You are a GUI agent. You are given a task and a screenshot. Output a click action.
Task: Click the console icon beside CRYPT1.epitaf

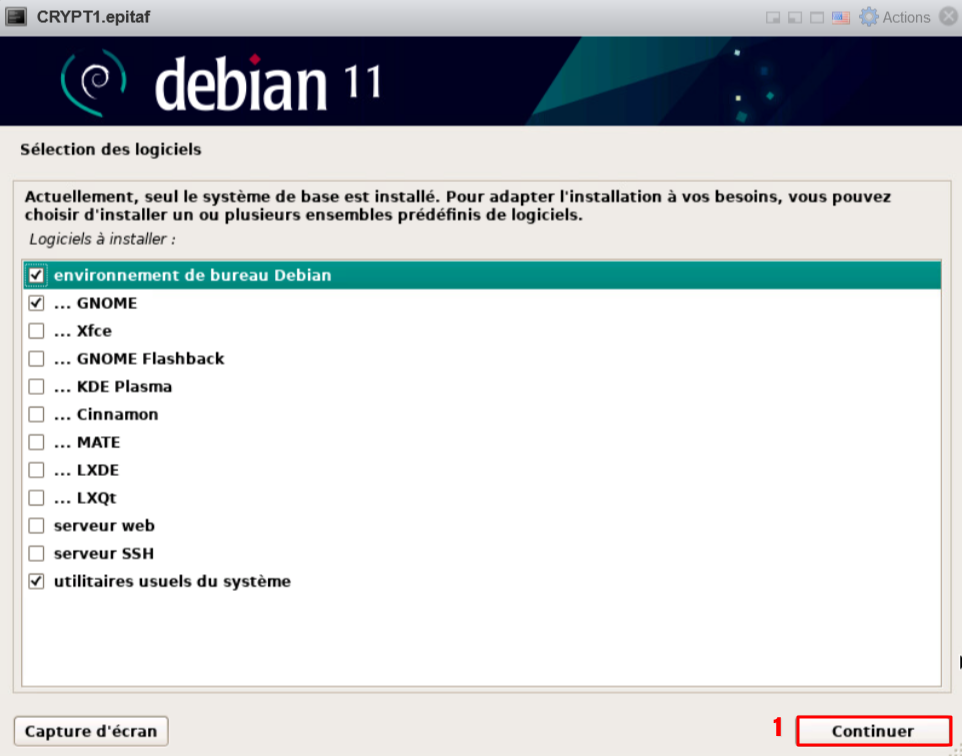(17, 17)
